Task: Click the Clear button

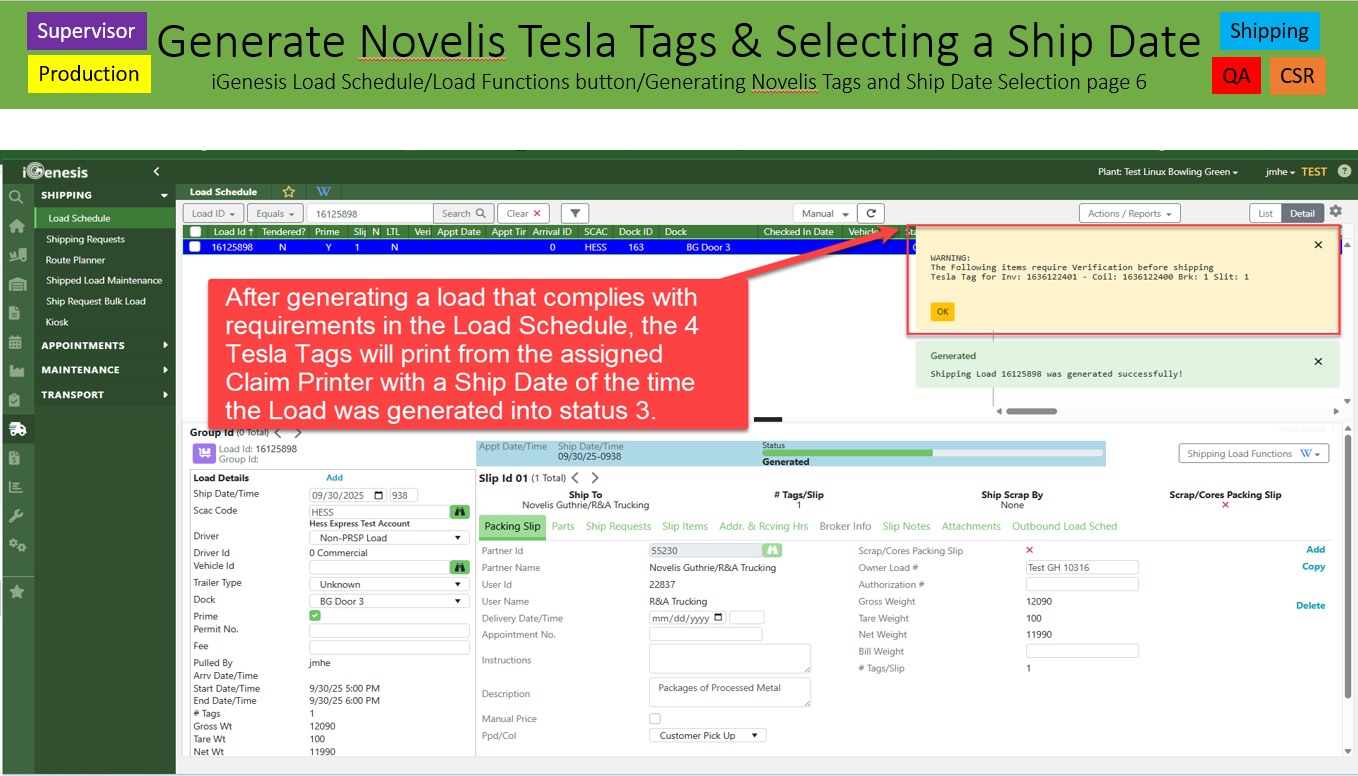Action: click(x=524, y=213)
